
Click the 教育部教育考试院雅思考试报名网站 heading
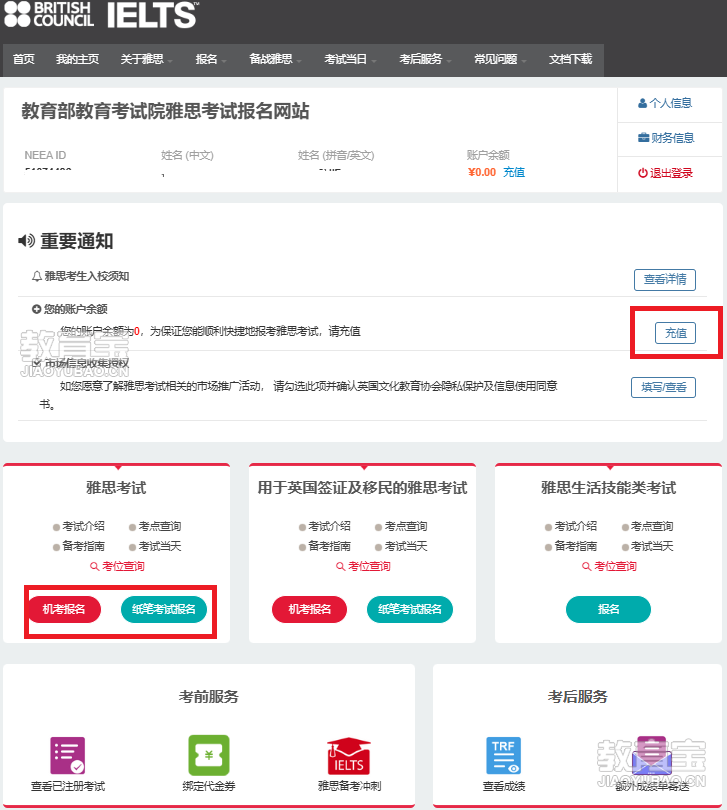coord(165,111)
